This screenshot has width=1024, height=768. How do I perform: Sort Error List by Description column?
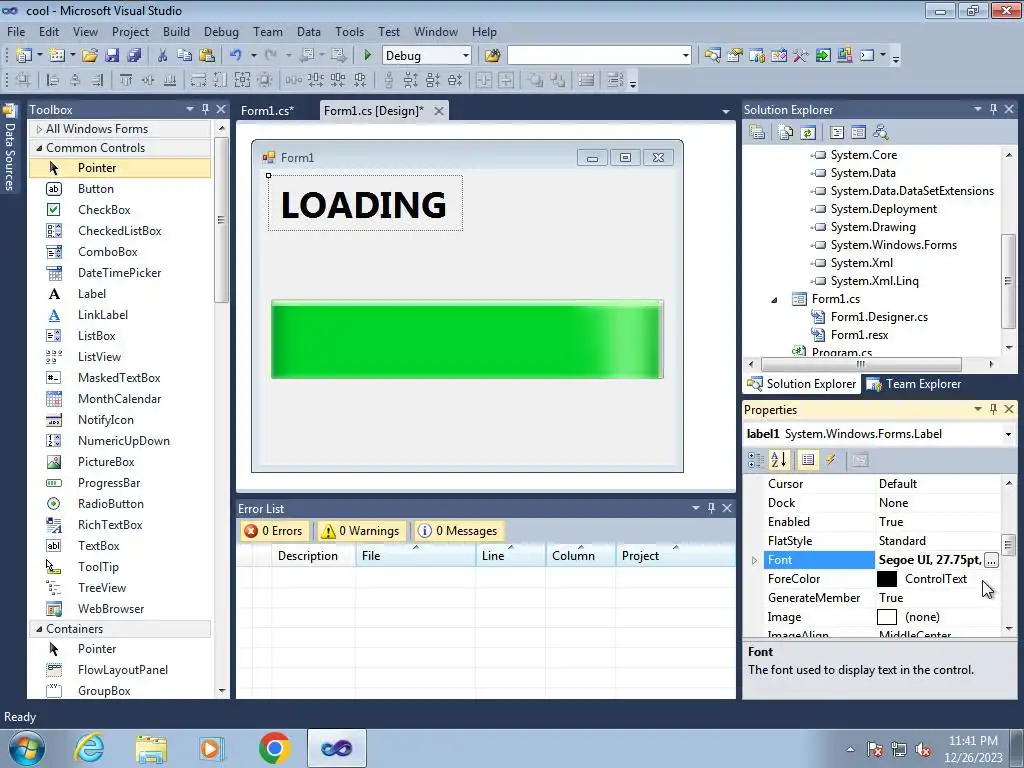pos(308,556)
